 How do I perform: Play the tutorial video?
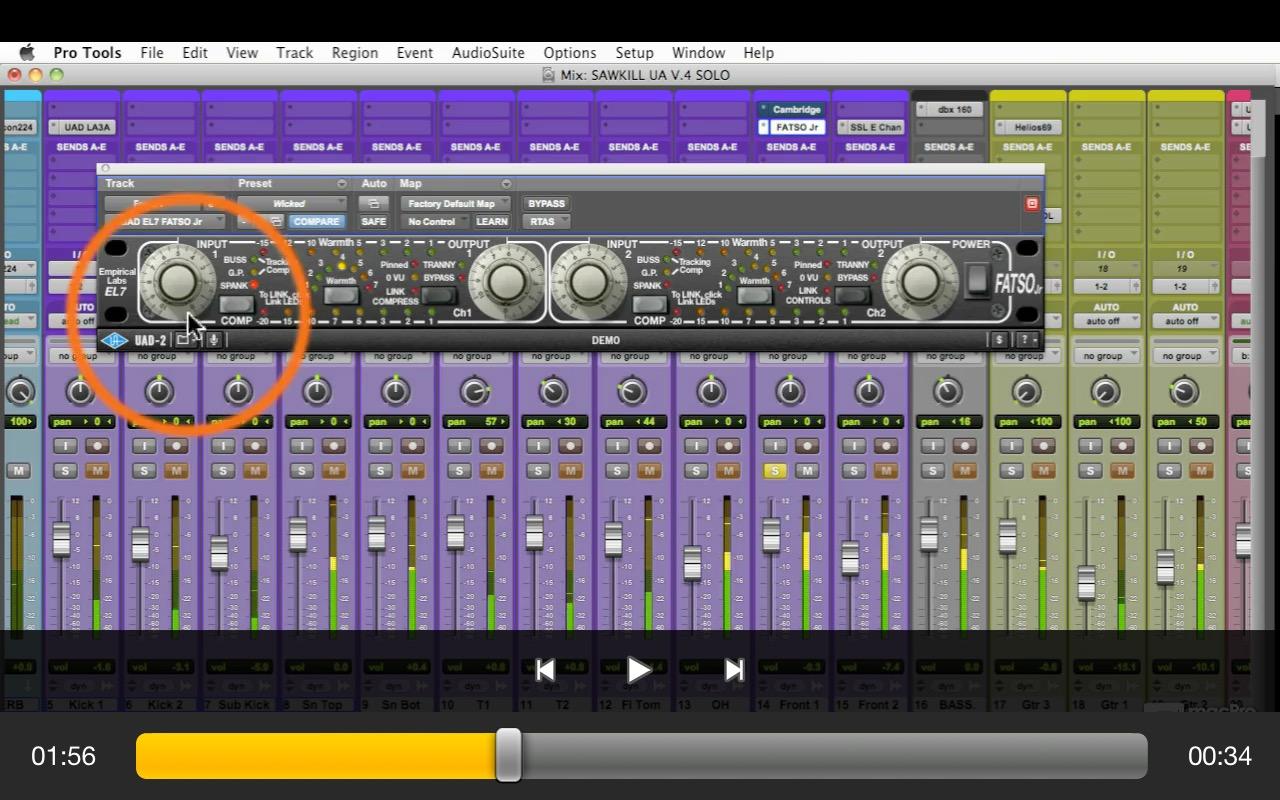639,670
